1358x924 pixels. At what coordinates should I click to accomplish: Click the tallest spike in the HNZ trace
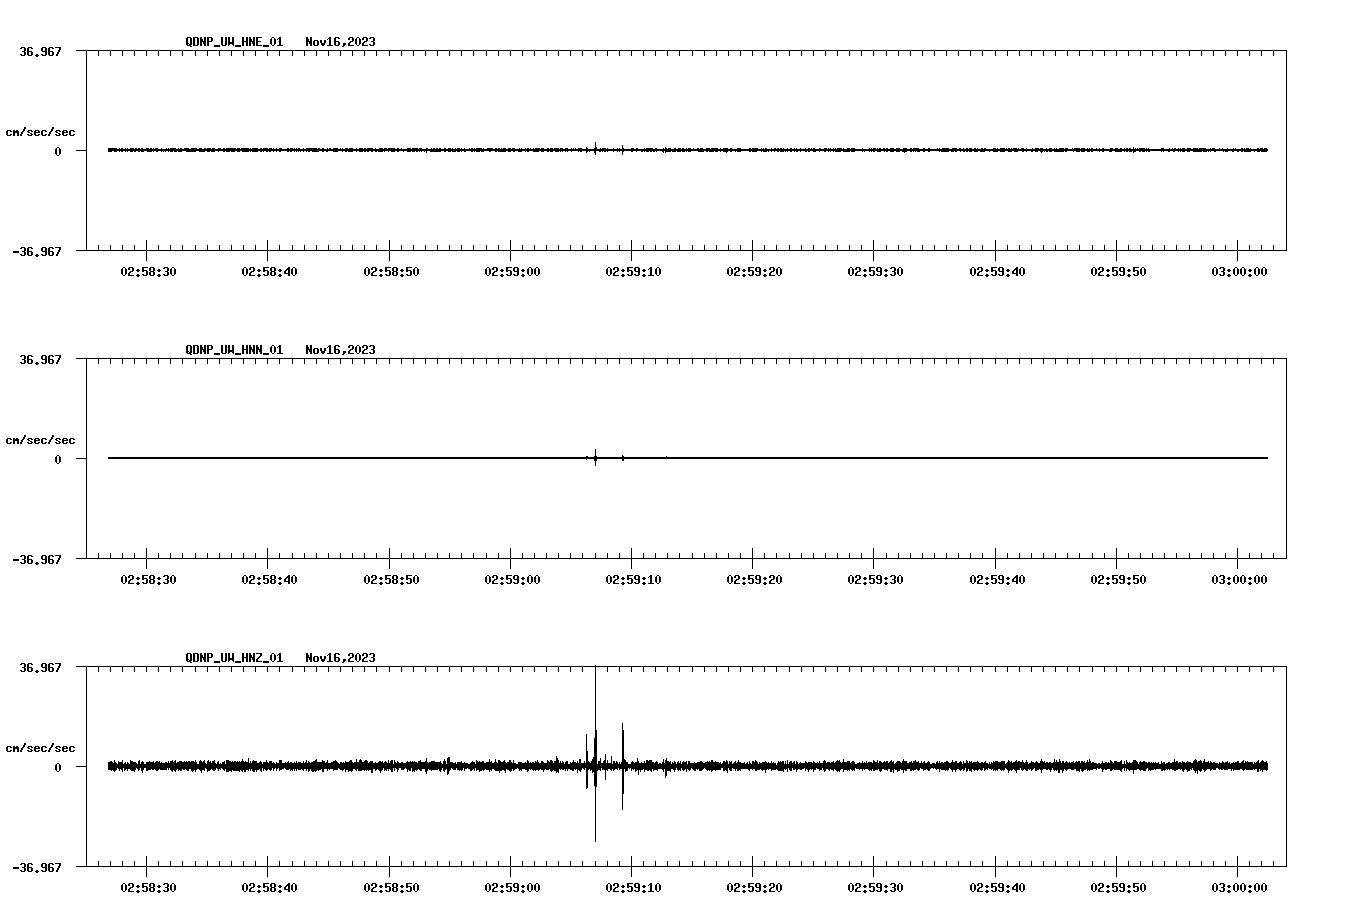[x=595, y=754]
